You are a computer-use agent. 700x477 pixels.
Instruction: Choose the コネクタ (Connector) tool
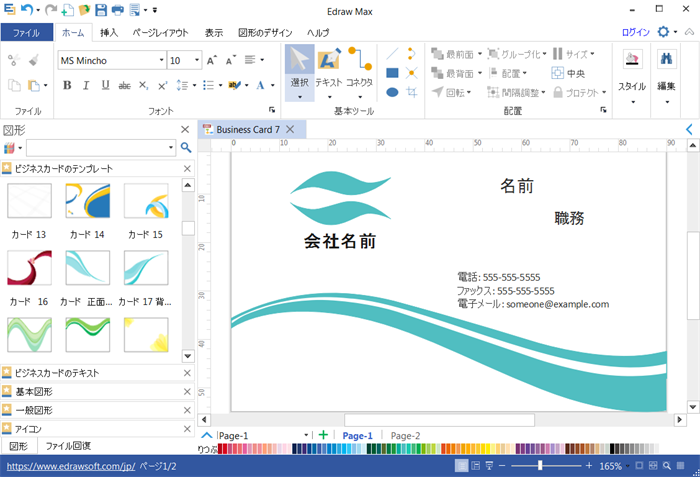click(359, 70)
